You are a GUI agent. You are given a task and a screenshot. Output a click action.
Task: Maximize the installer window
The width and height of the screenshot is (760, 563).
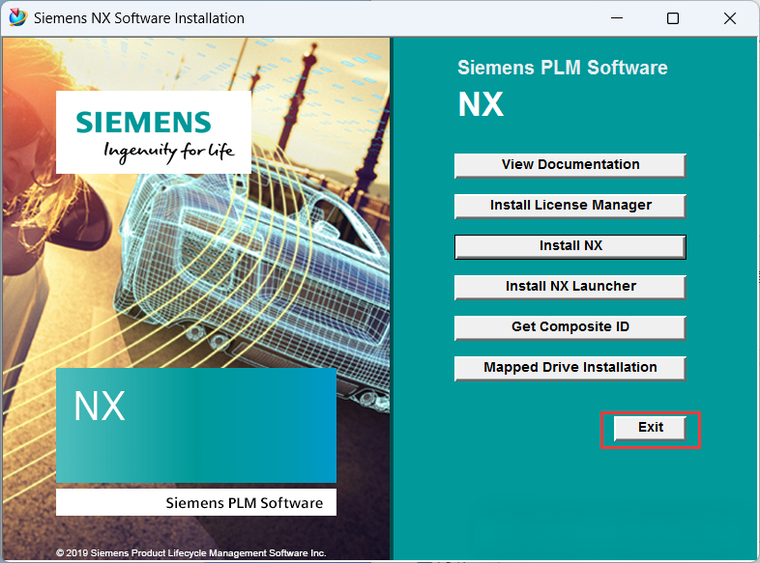coord(673,18)
